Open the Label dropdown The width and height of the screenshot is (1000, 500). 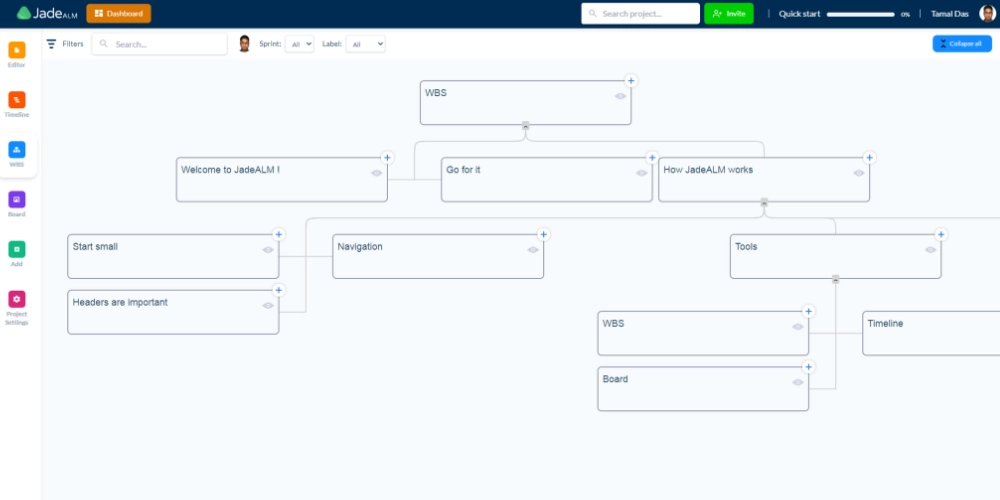[x=365, y=44]
